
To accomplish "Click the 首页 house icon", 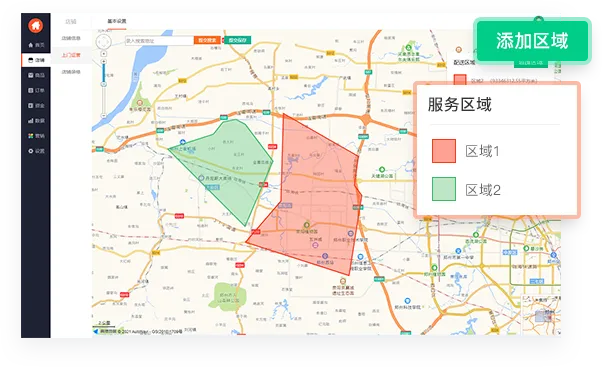I will [x=31, y=45].
